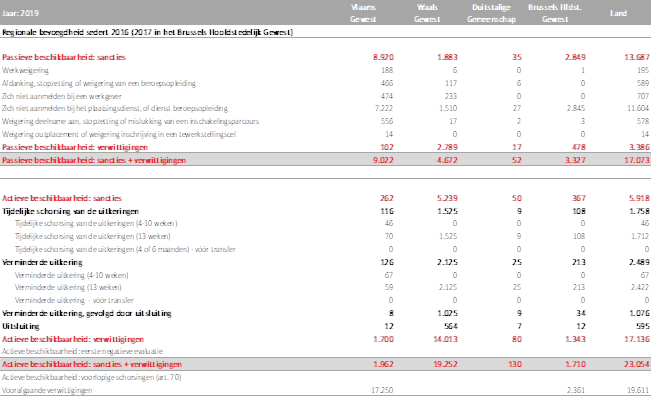Image resolution: width=652 pixels, height=397 pixels.
Task: Select bold label 'Tijdelijke schorsing van de uitkeringen'
Action: pyautogui.click(x=70, y=211)
